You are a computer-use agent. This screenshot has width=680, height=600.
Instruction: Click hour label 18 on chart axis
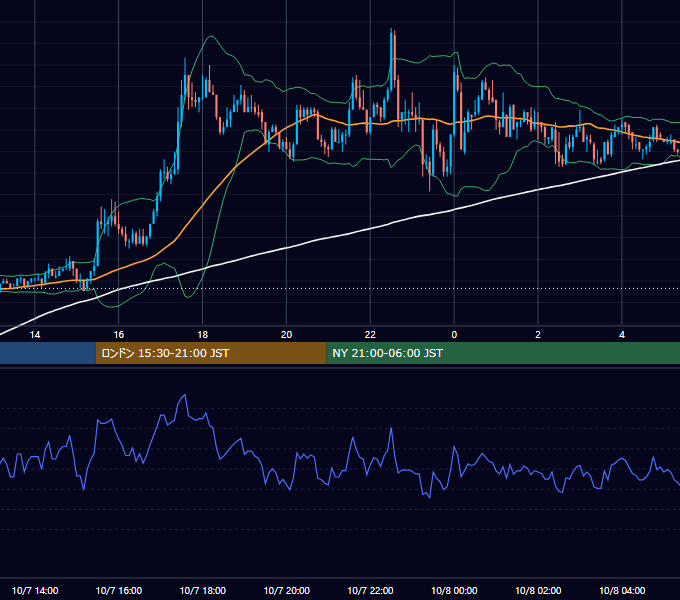click(203, 335)
